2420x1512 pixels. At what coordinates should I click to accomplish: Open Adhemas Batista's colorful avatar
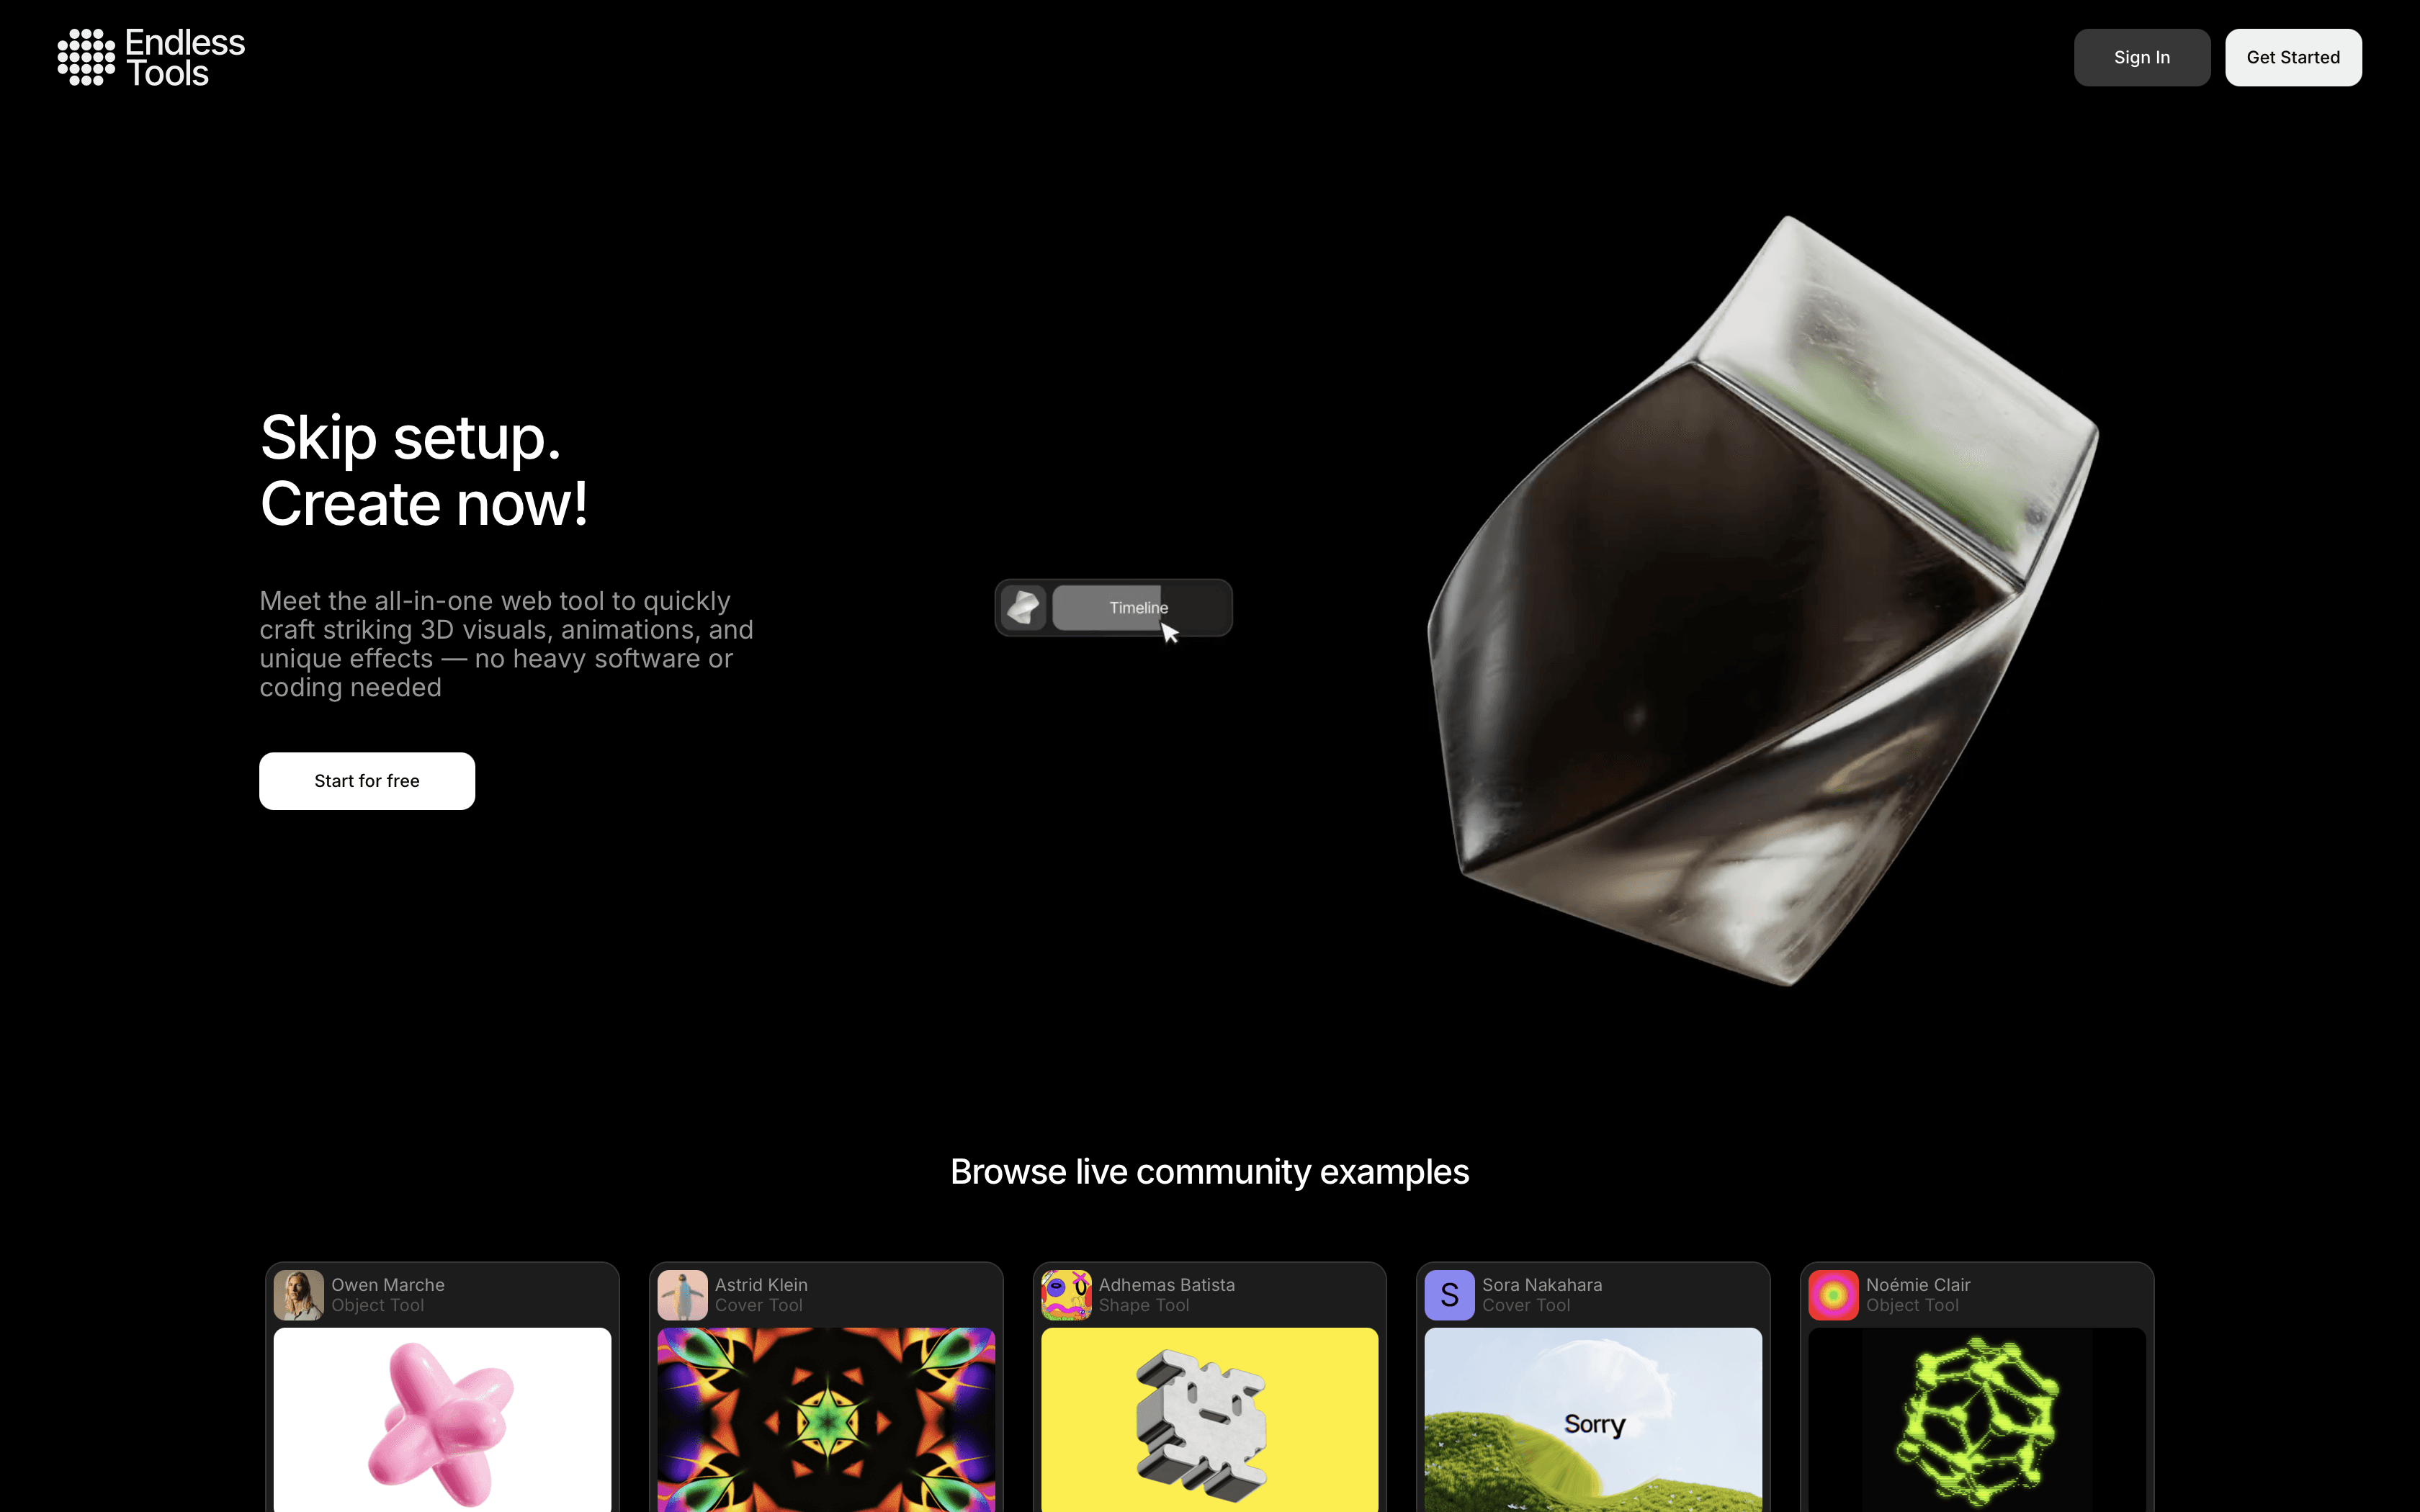(1066, 1295)
